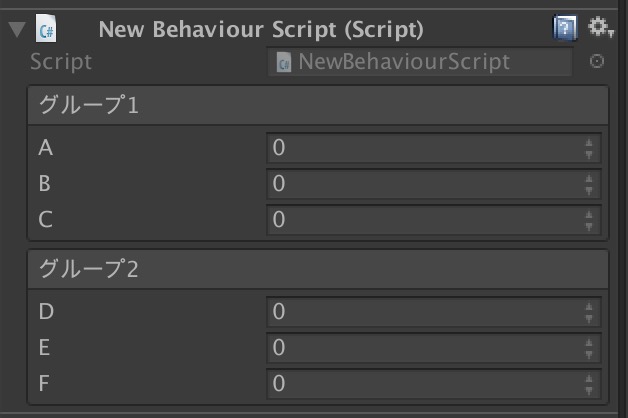
Task: Open the component help reference icon
Action: click(565, 28)
